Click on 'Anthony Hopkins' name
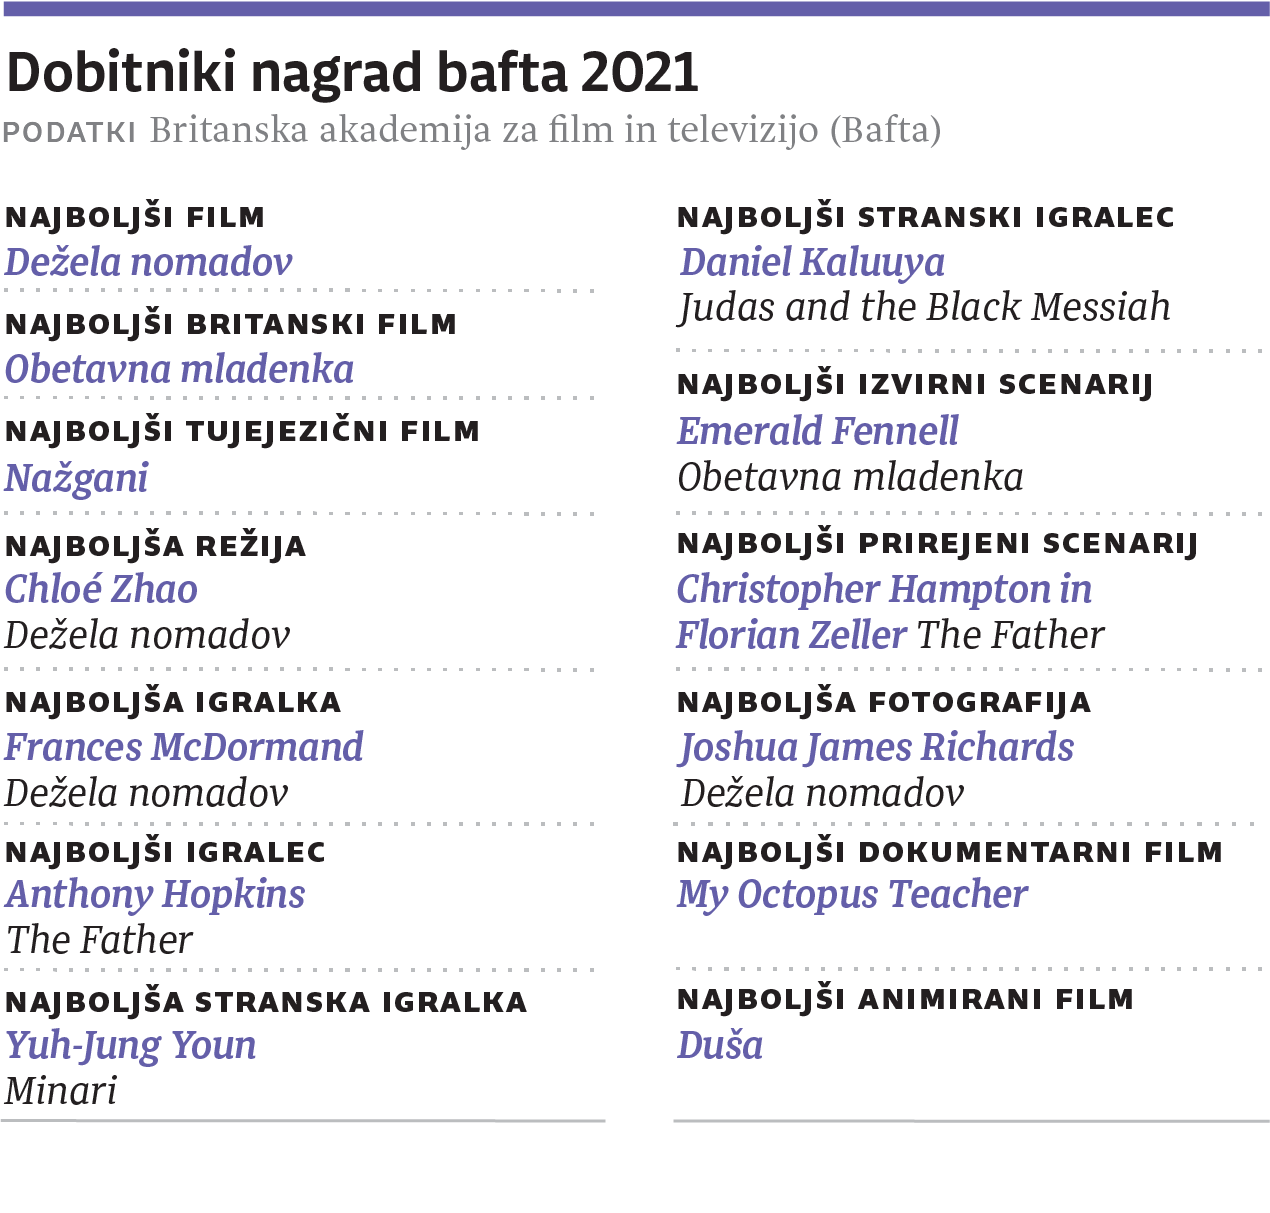1270x1213 pixels. pyautogui.click(x=155, y=894)
